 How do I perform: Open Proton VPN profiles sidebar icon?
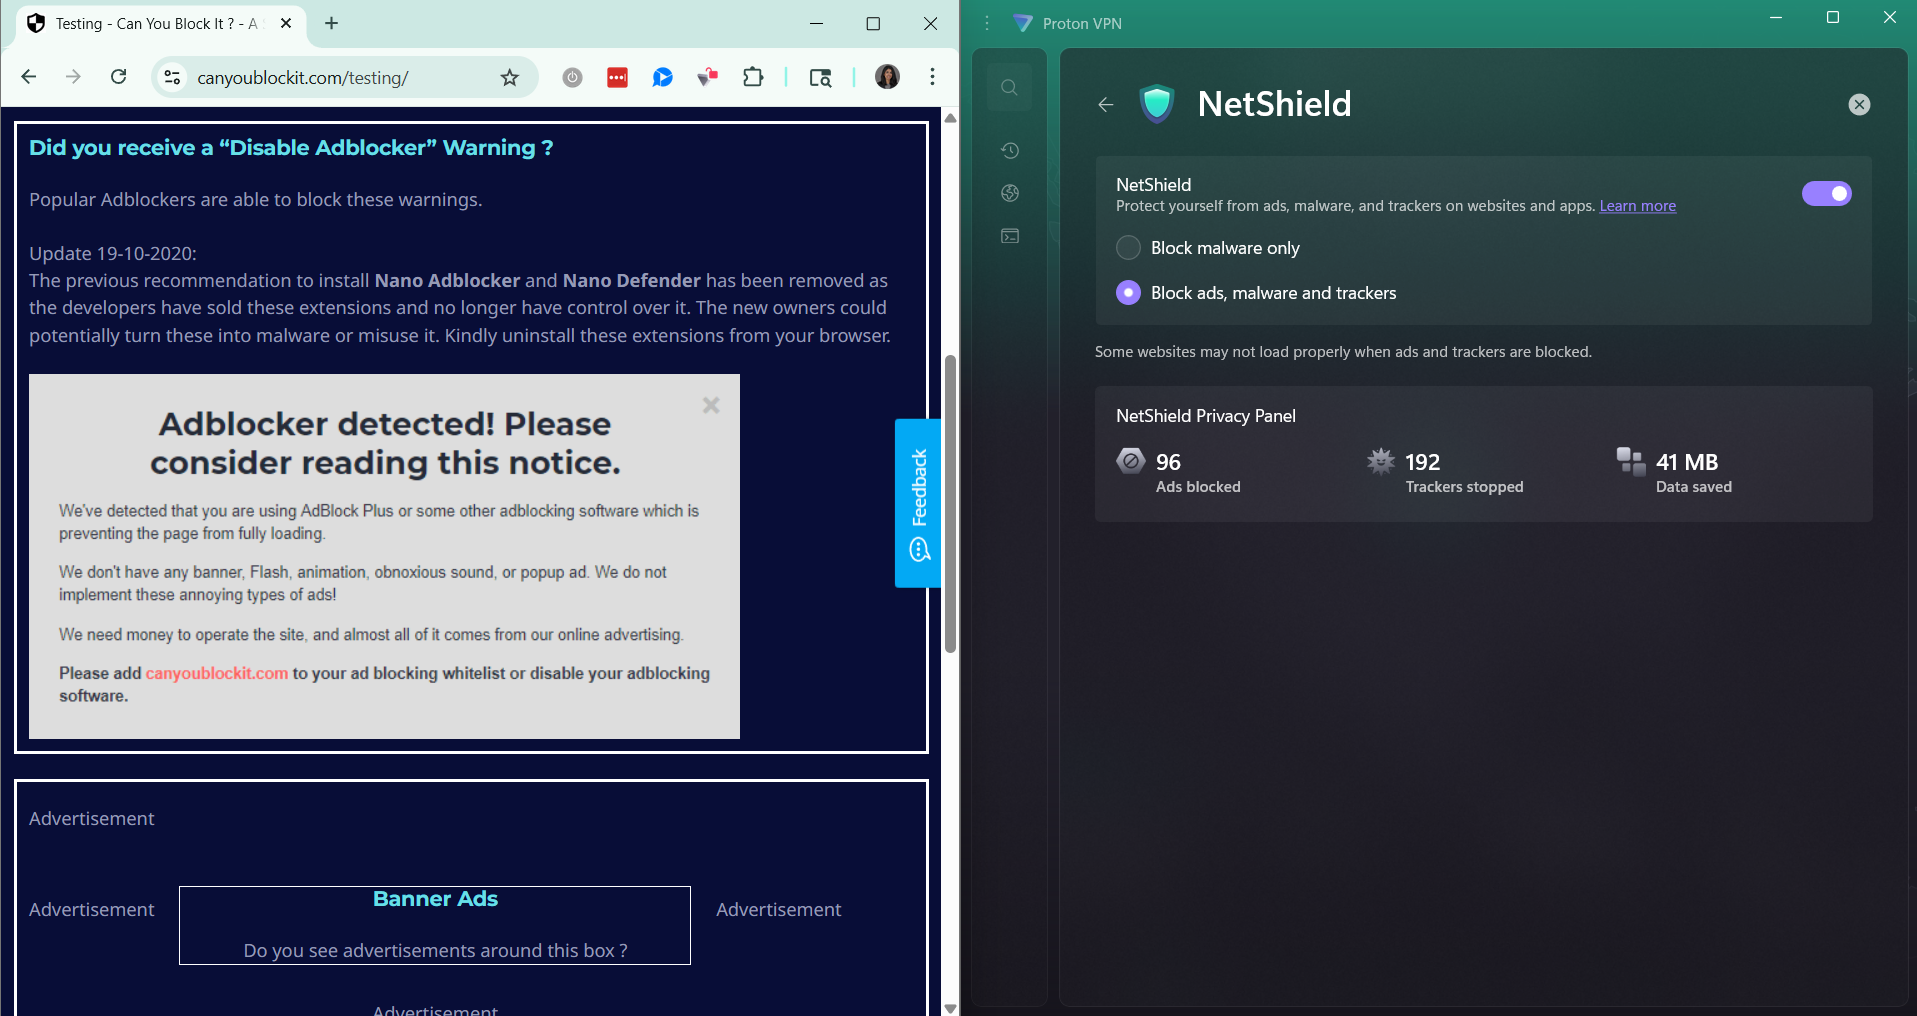[1010, 236]
